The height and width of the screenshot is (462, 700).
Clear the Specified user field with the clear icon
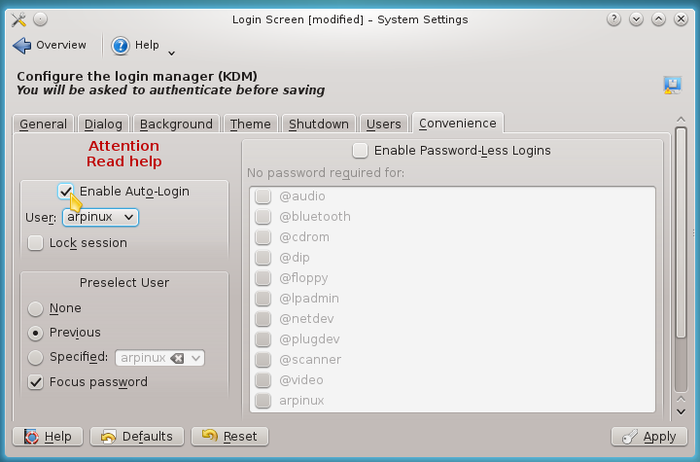177,358
